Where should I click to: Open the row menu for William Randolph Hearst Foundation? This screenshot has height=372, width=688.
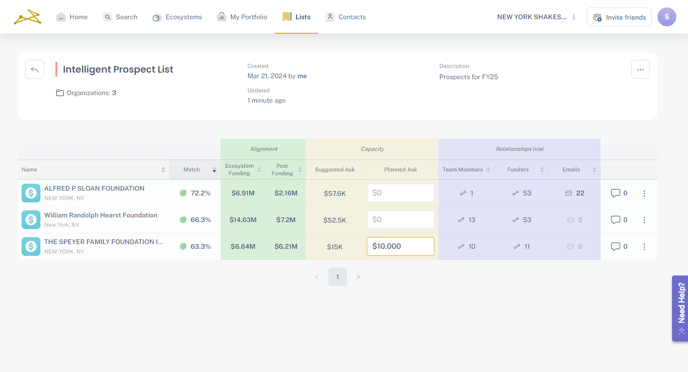tap(644, 220)
